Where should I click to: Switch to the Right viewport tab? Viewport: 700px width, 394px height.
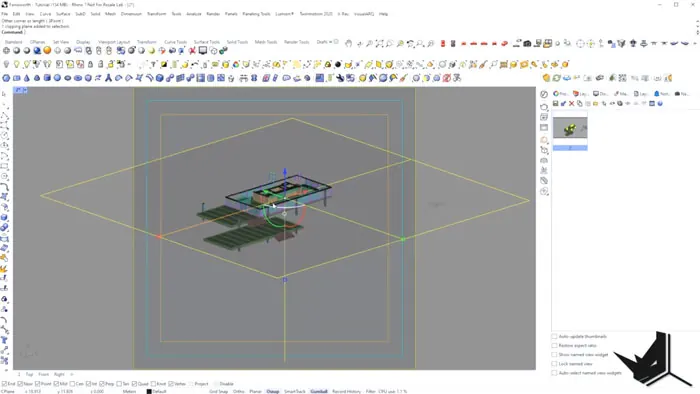pos(59,374)
